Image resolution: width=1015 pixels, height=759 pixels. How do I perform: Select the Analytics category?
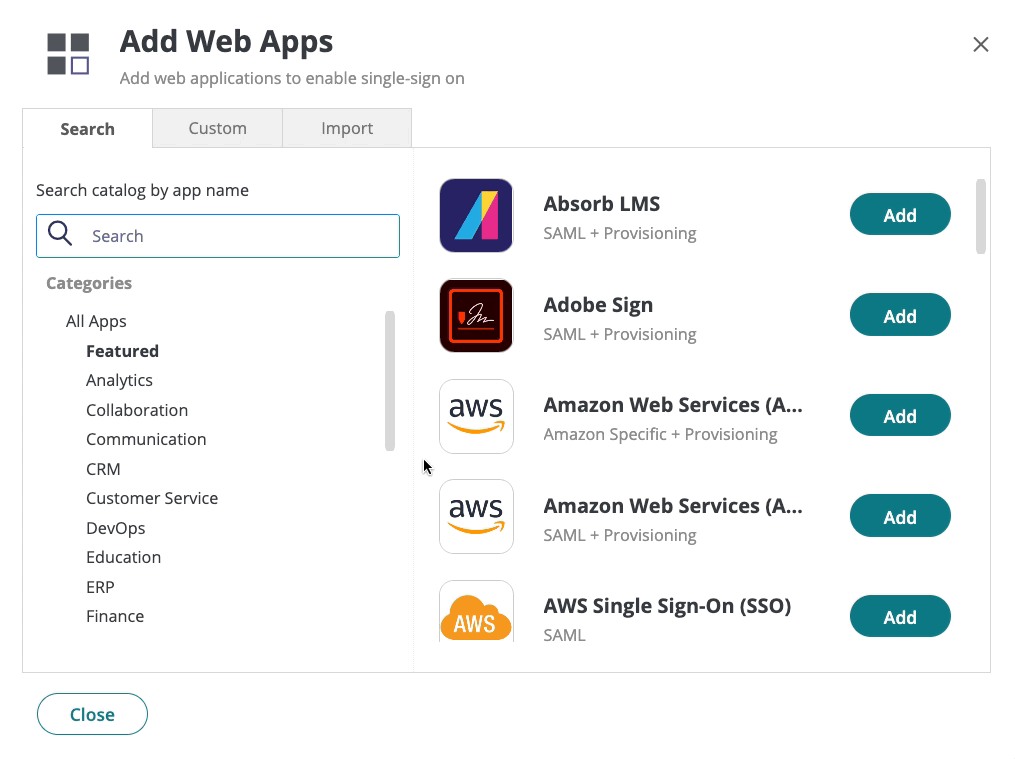pyautogui.click(x=119, y=380)
